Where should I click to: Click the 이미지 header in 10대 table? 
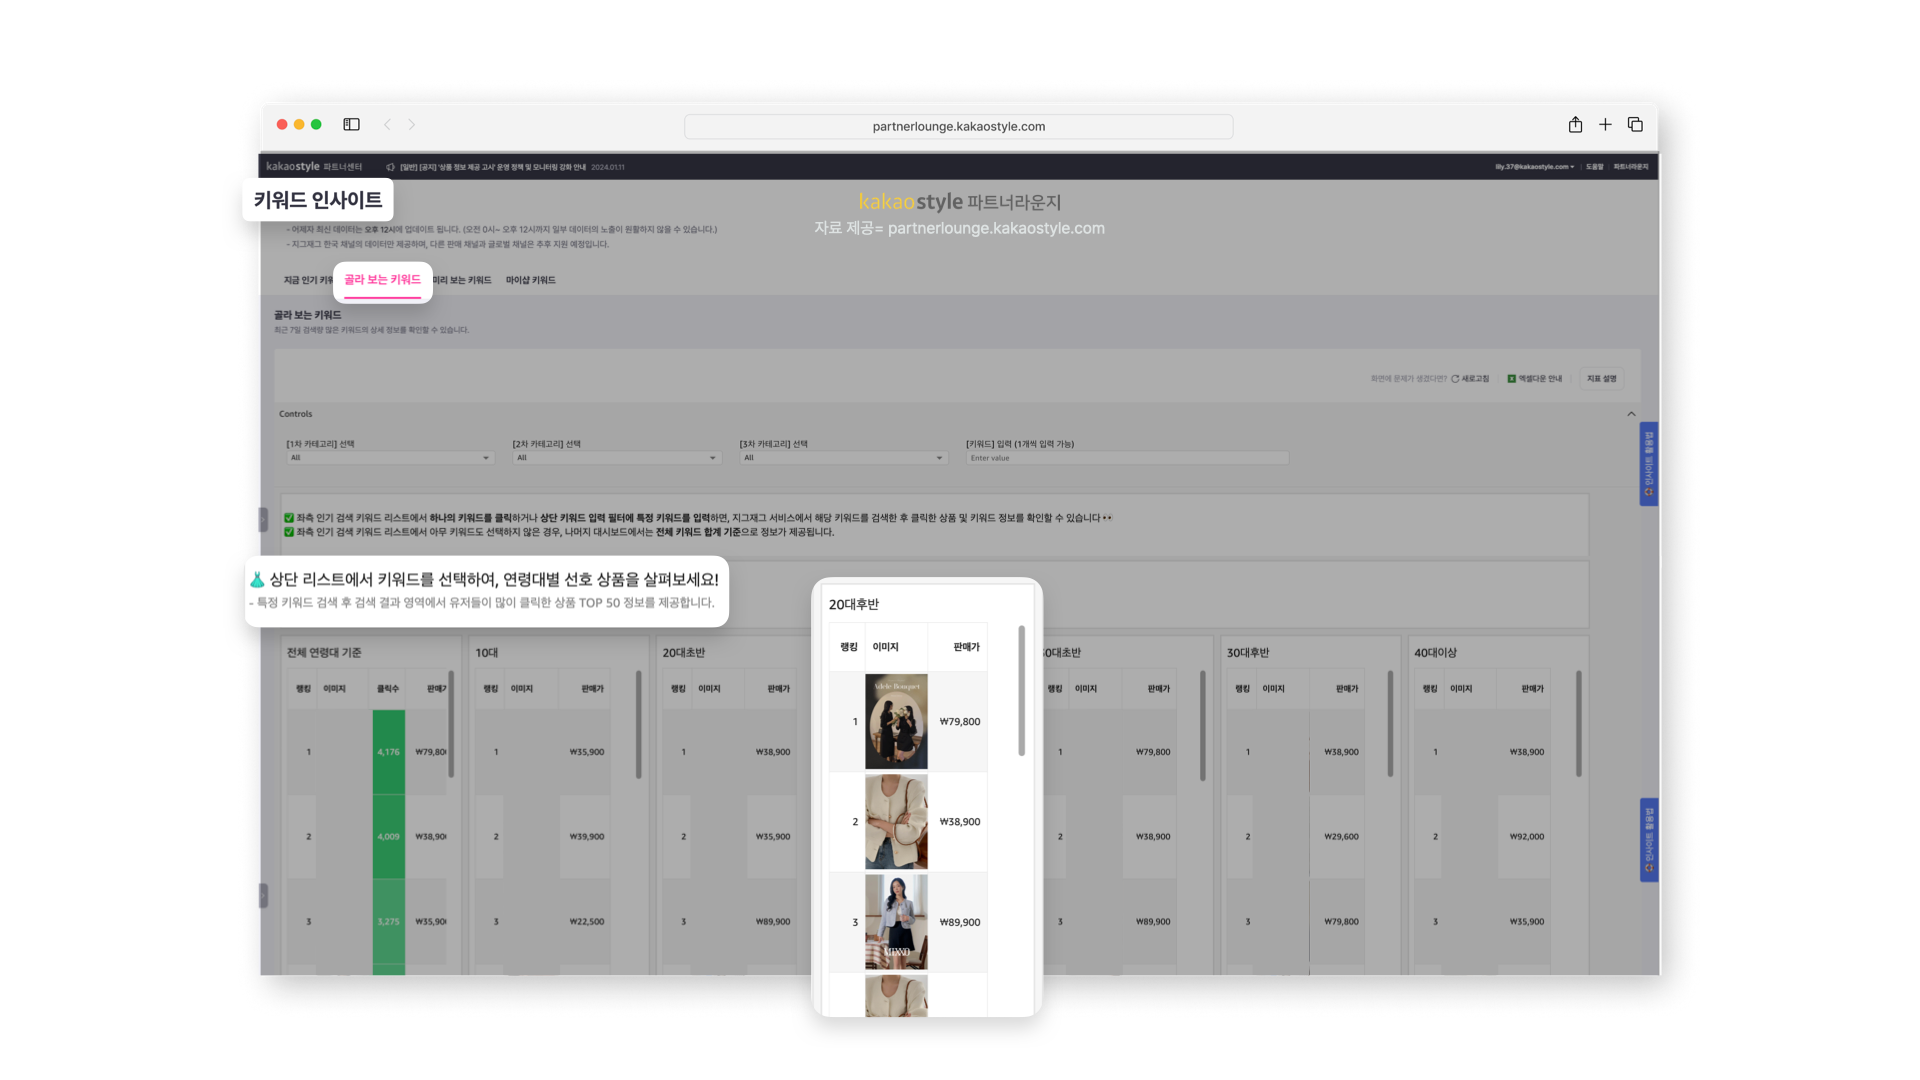pyautogui.click(x=522, y=689)
